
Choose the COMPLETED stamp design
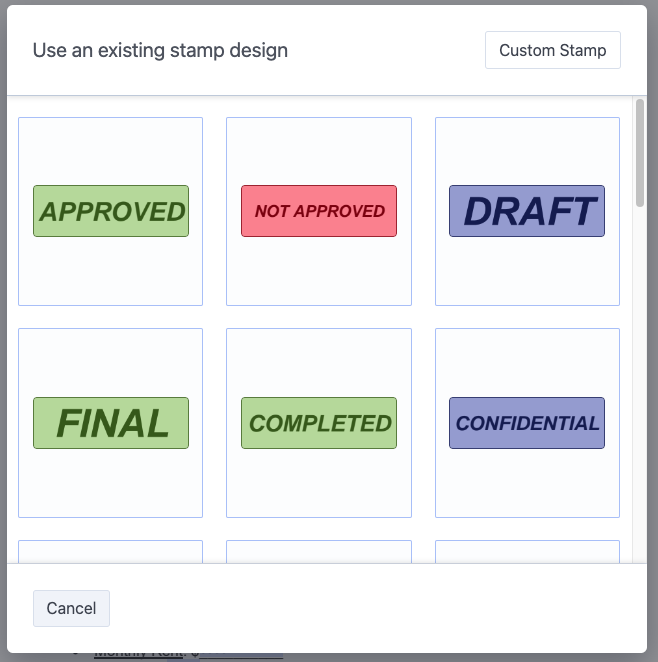coord(319,423)
